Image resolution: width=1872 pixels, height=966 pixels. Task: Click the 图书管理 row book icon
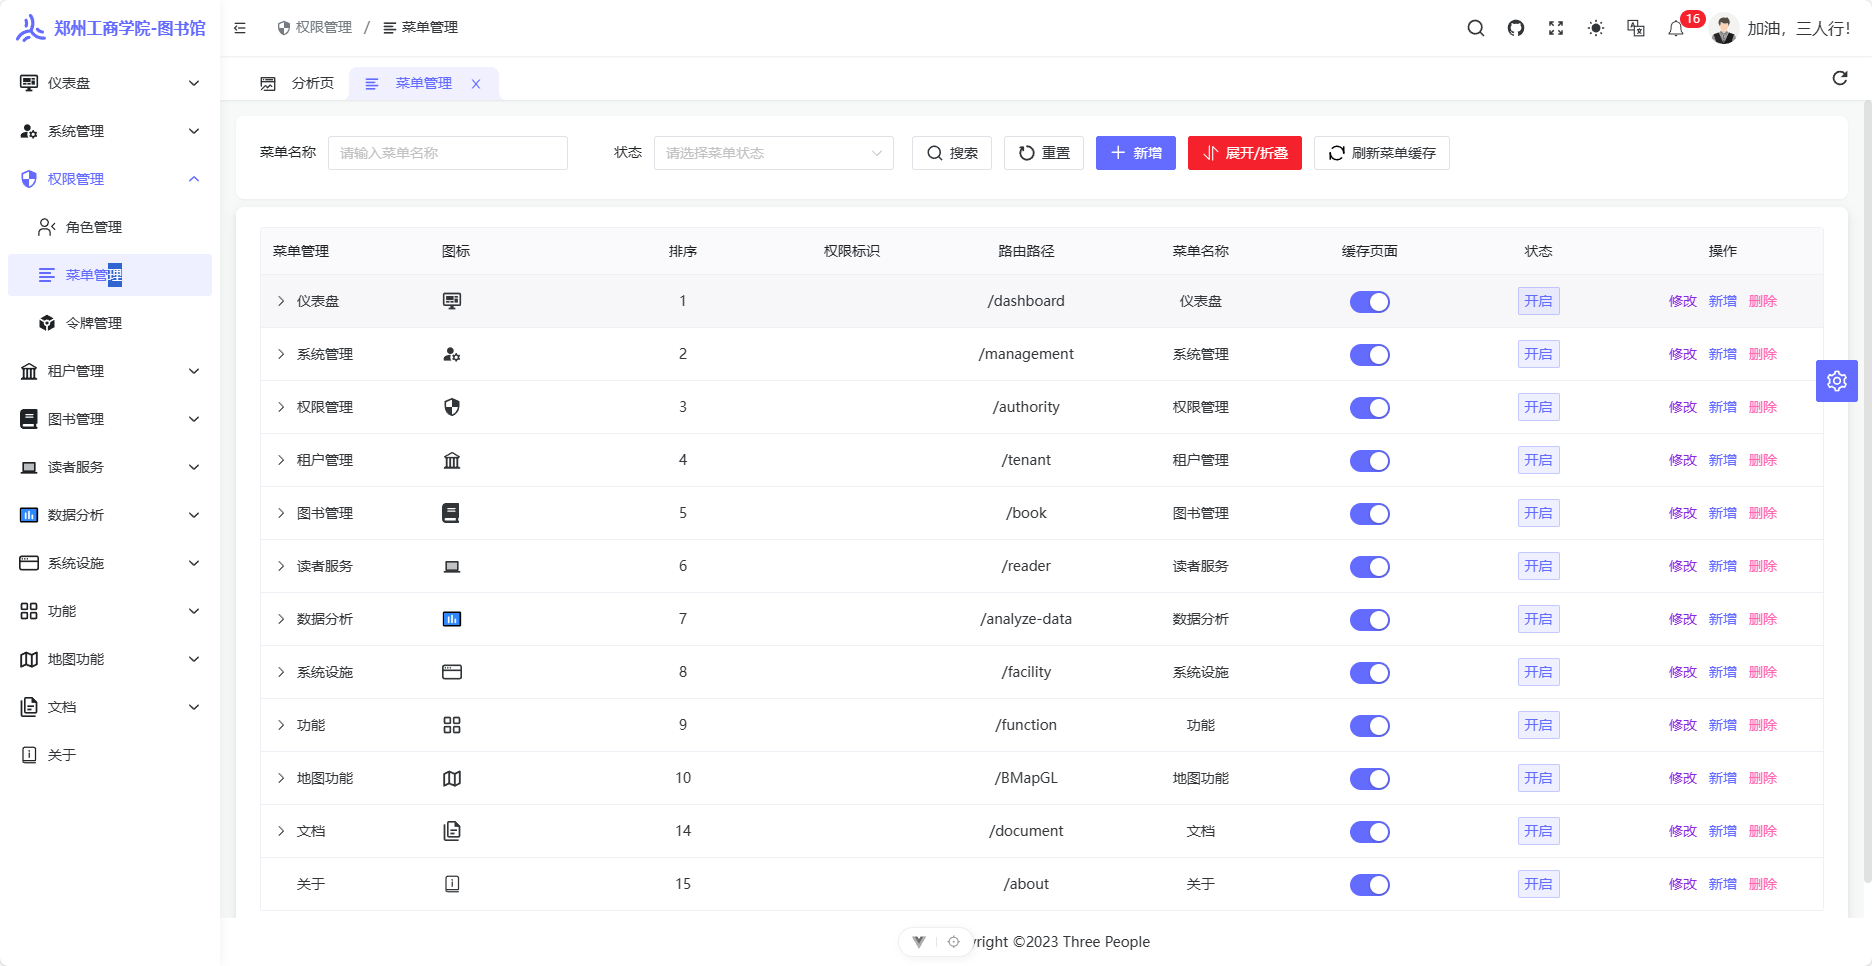(451, 513)
